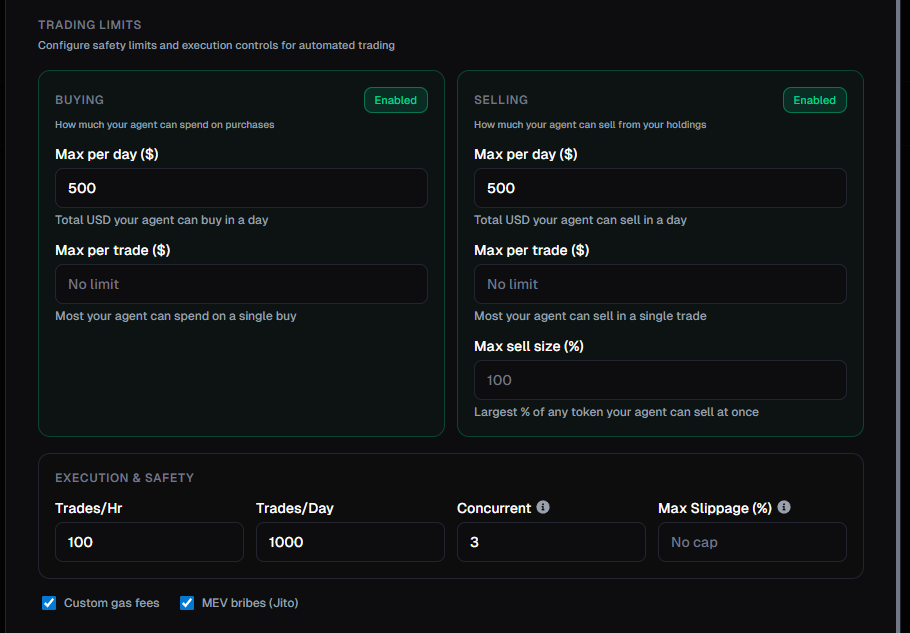
Task: Click the Concurrent value field
Action: pos(550,542)
